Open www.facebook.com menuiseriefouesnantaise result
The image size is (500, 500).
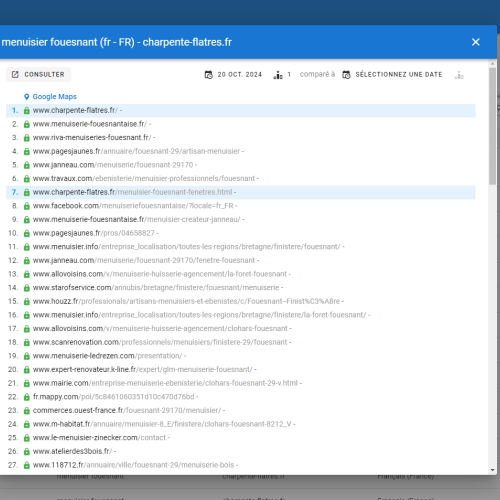[x=133, y=206]
